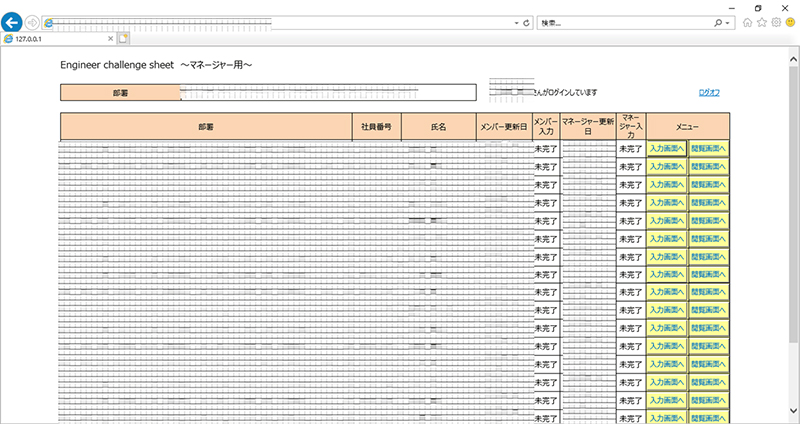The height and width of the screenshot is (424, 800).
Task: Click the さんがログインしています status text
Action: pyautogui.click(x=565, y=93)
